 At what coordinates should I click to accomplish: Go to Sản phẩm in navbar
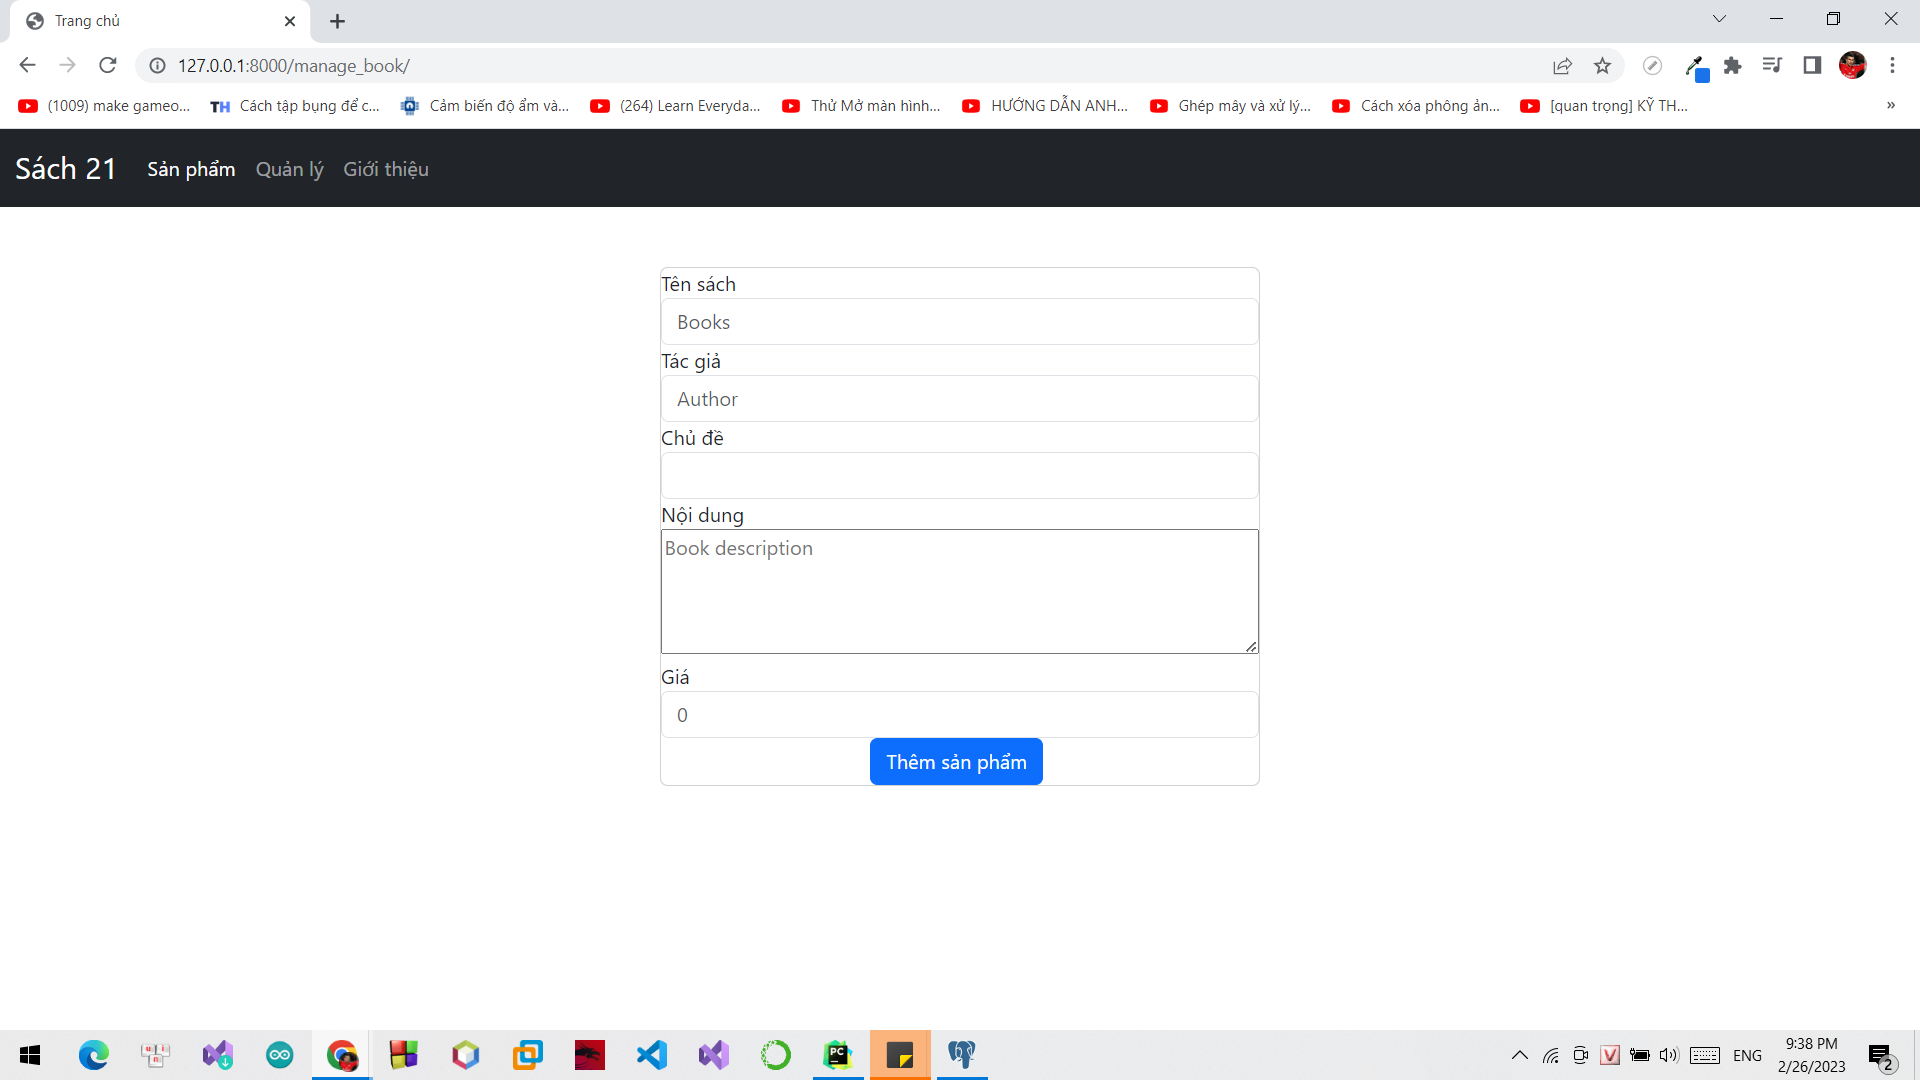[191, 169]
